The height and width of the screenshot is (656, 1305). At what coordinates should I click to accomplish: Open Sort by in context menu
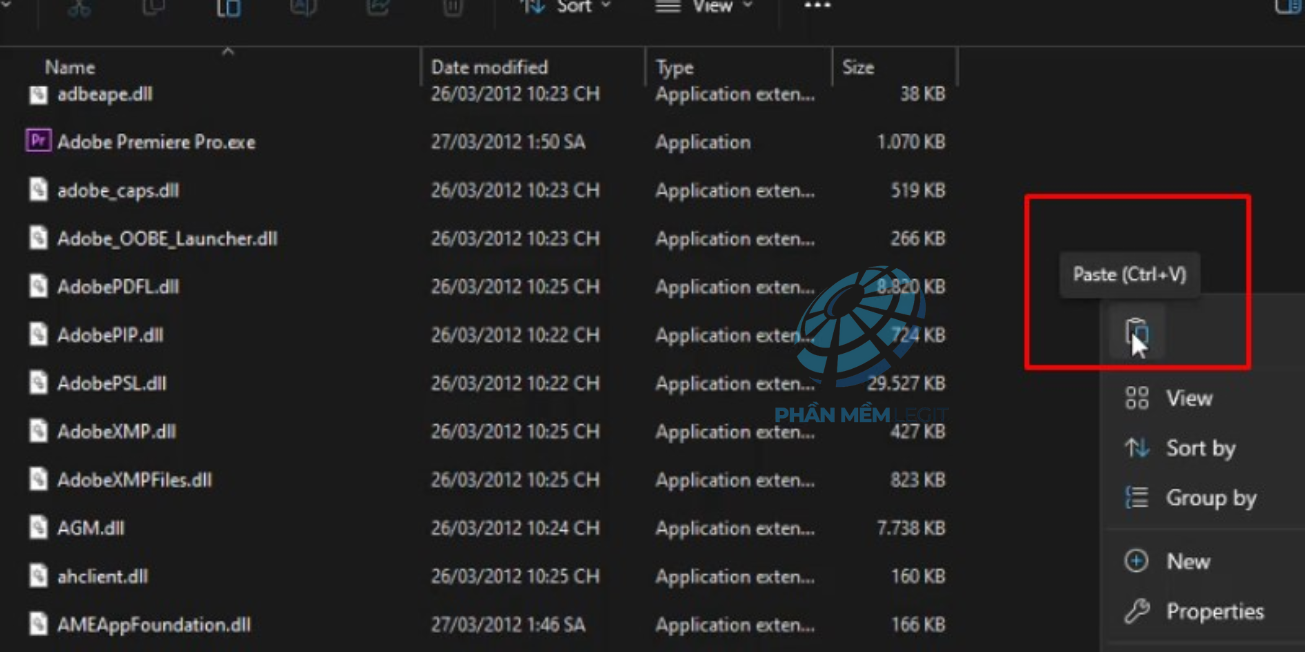click(x=1201, y=448)
